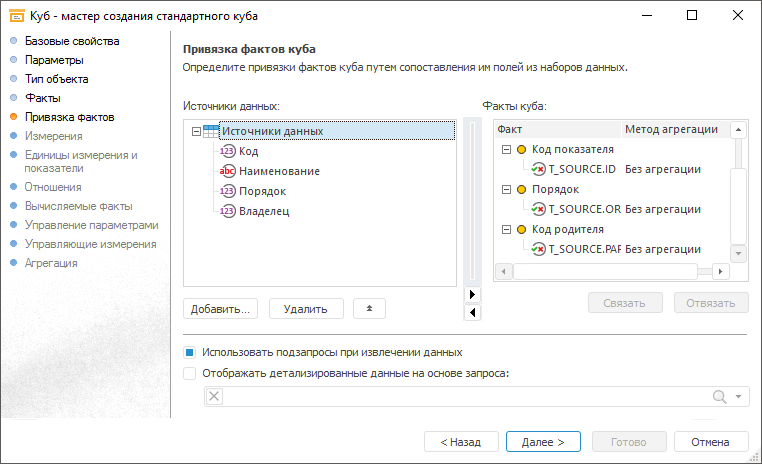Enable the show detailed data by query checkbox
Screen dimensions: 762x464
[190, 373]
